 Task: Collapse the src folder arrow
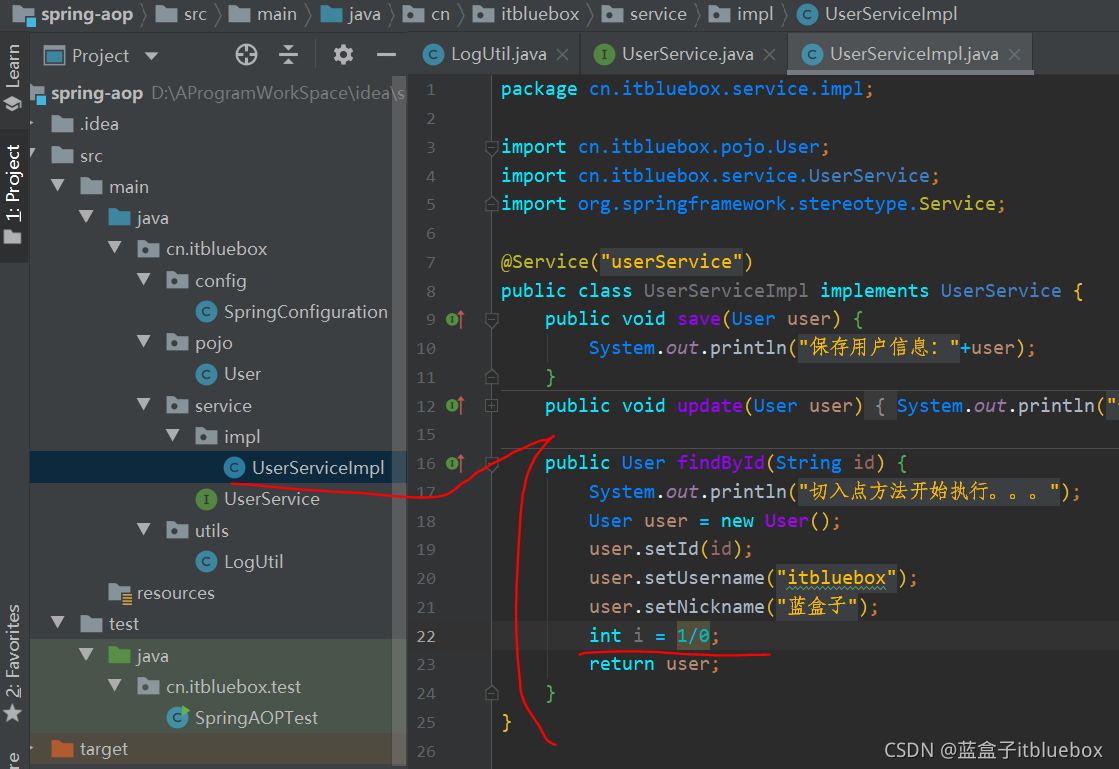(x=33, y=154)
